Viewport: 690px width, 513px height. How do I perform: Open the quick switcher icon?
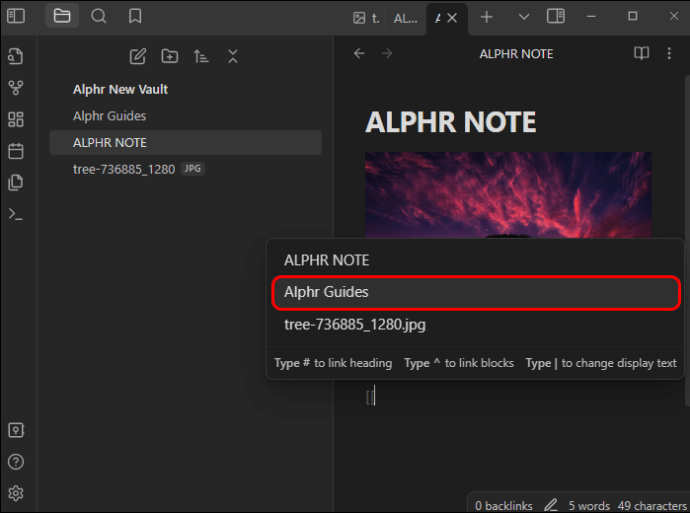tap(16, 56)
